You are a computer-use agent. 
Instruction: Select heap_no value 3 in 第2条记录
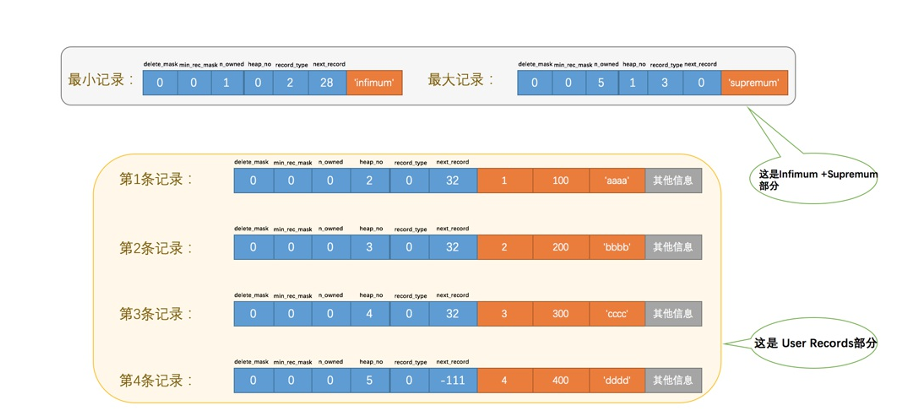click(x=370, y=247)
